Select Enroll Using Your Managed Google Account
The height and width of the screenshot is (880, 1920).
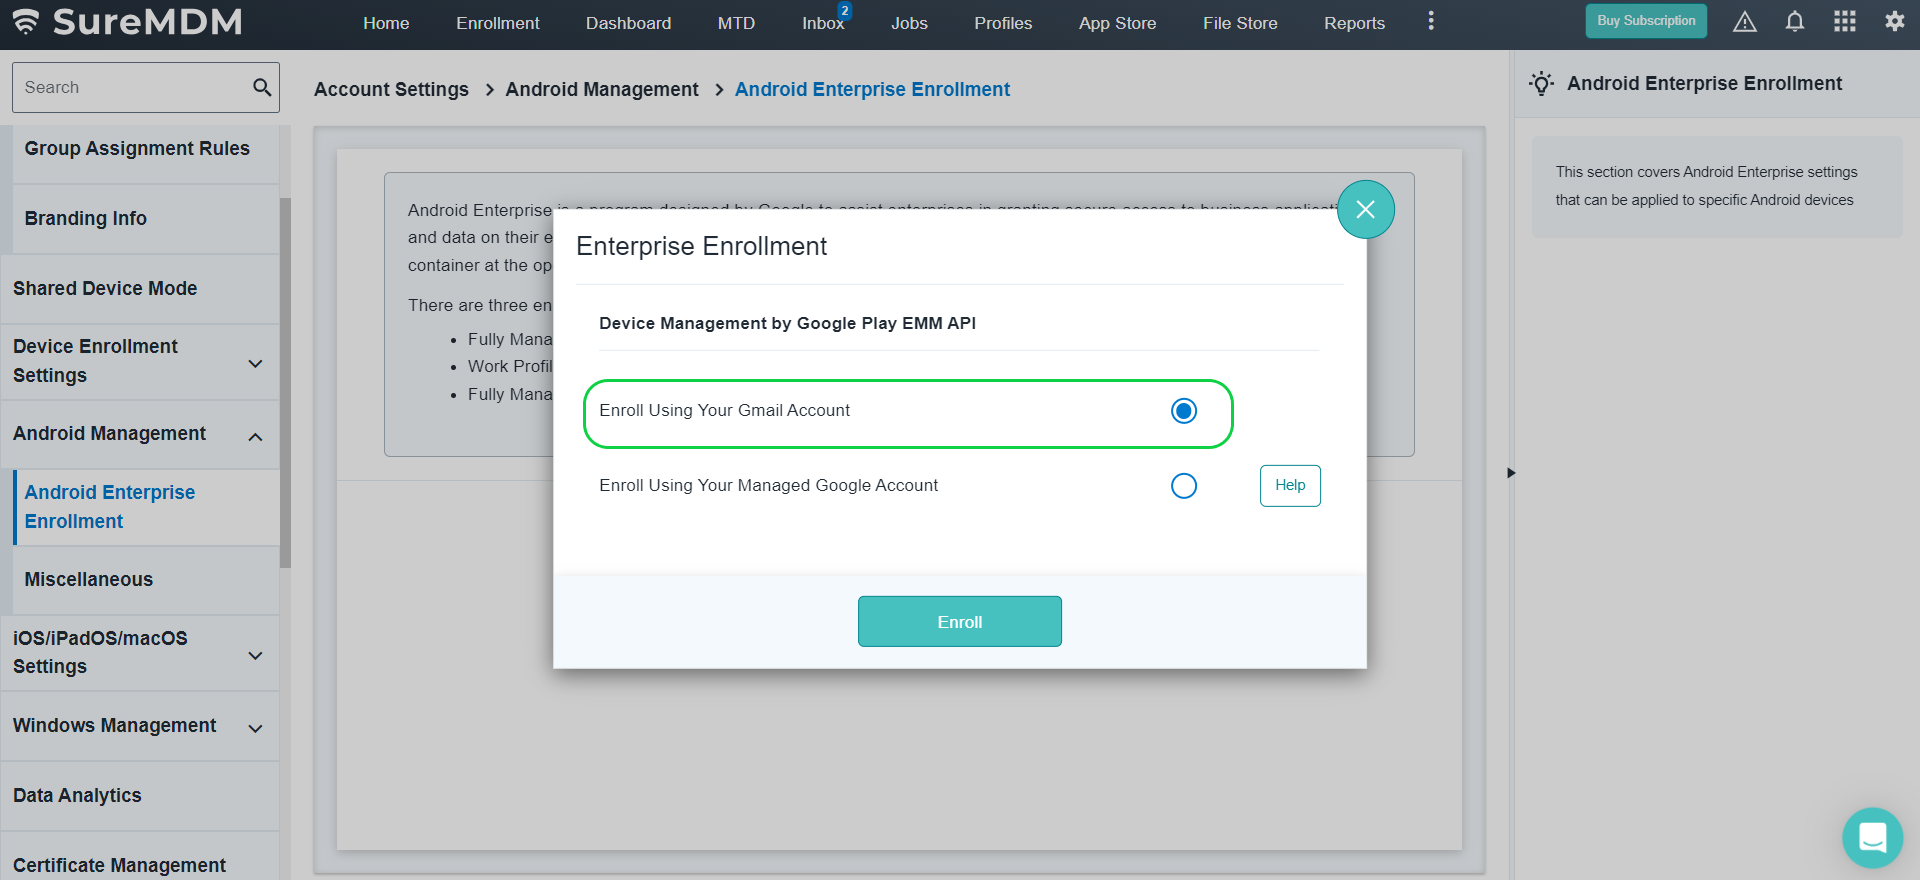1184,486
